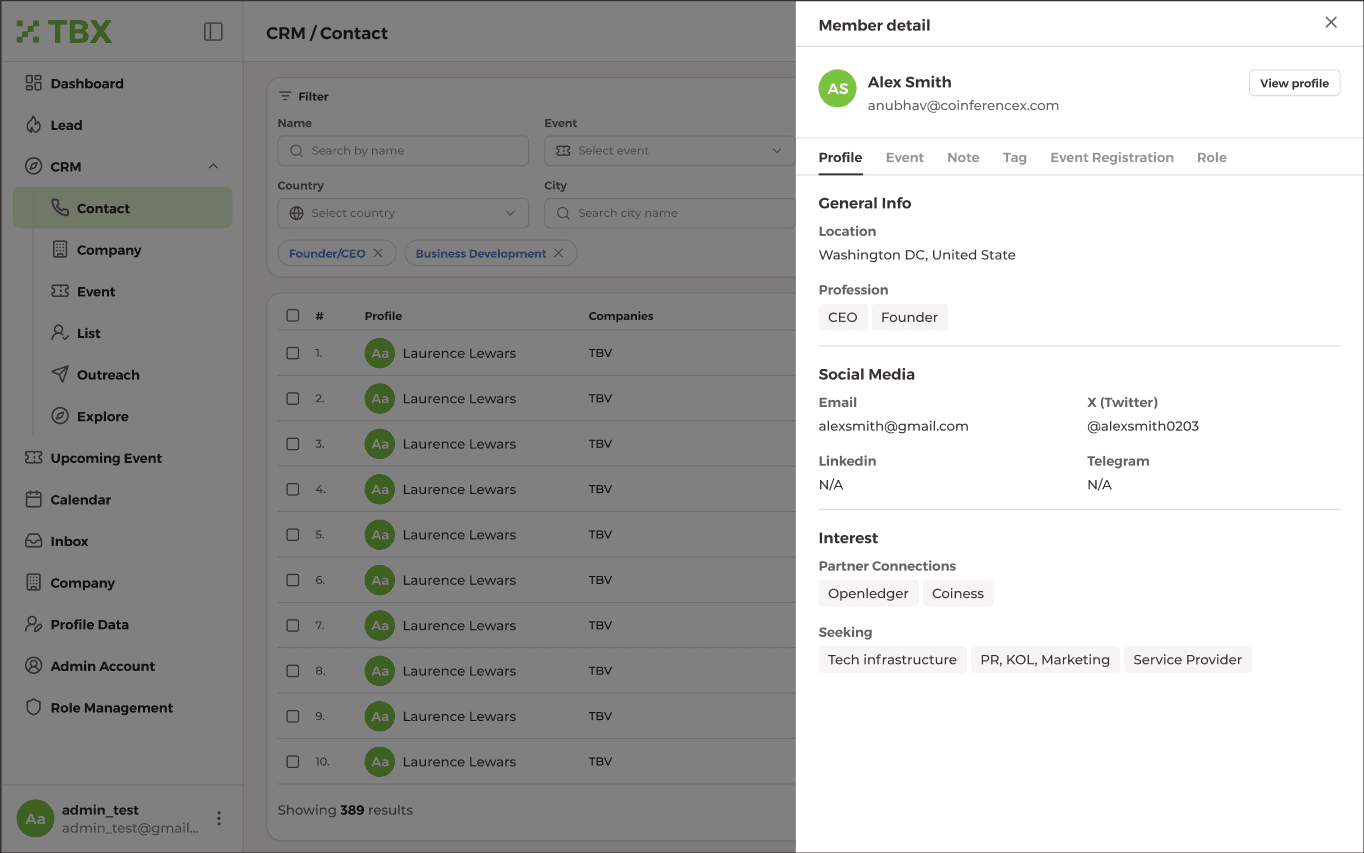Click the PR, KOL, Marketing tag
The height and width of the screenshot is (853, 1364).
click(x=1045, y=659)
